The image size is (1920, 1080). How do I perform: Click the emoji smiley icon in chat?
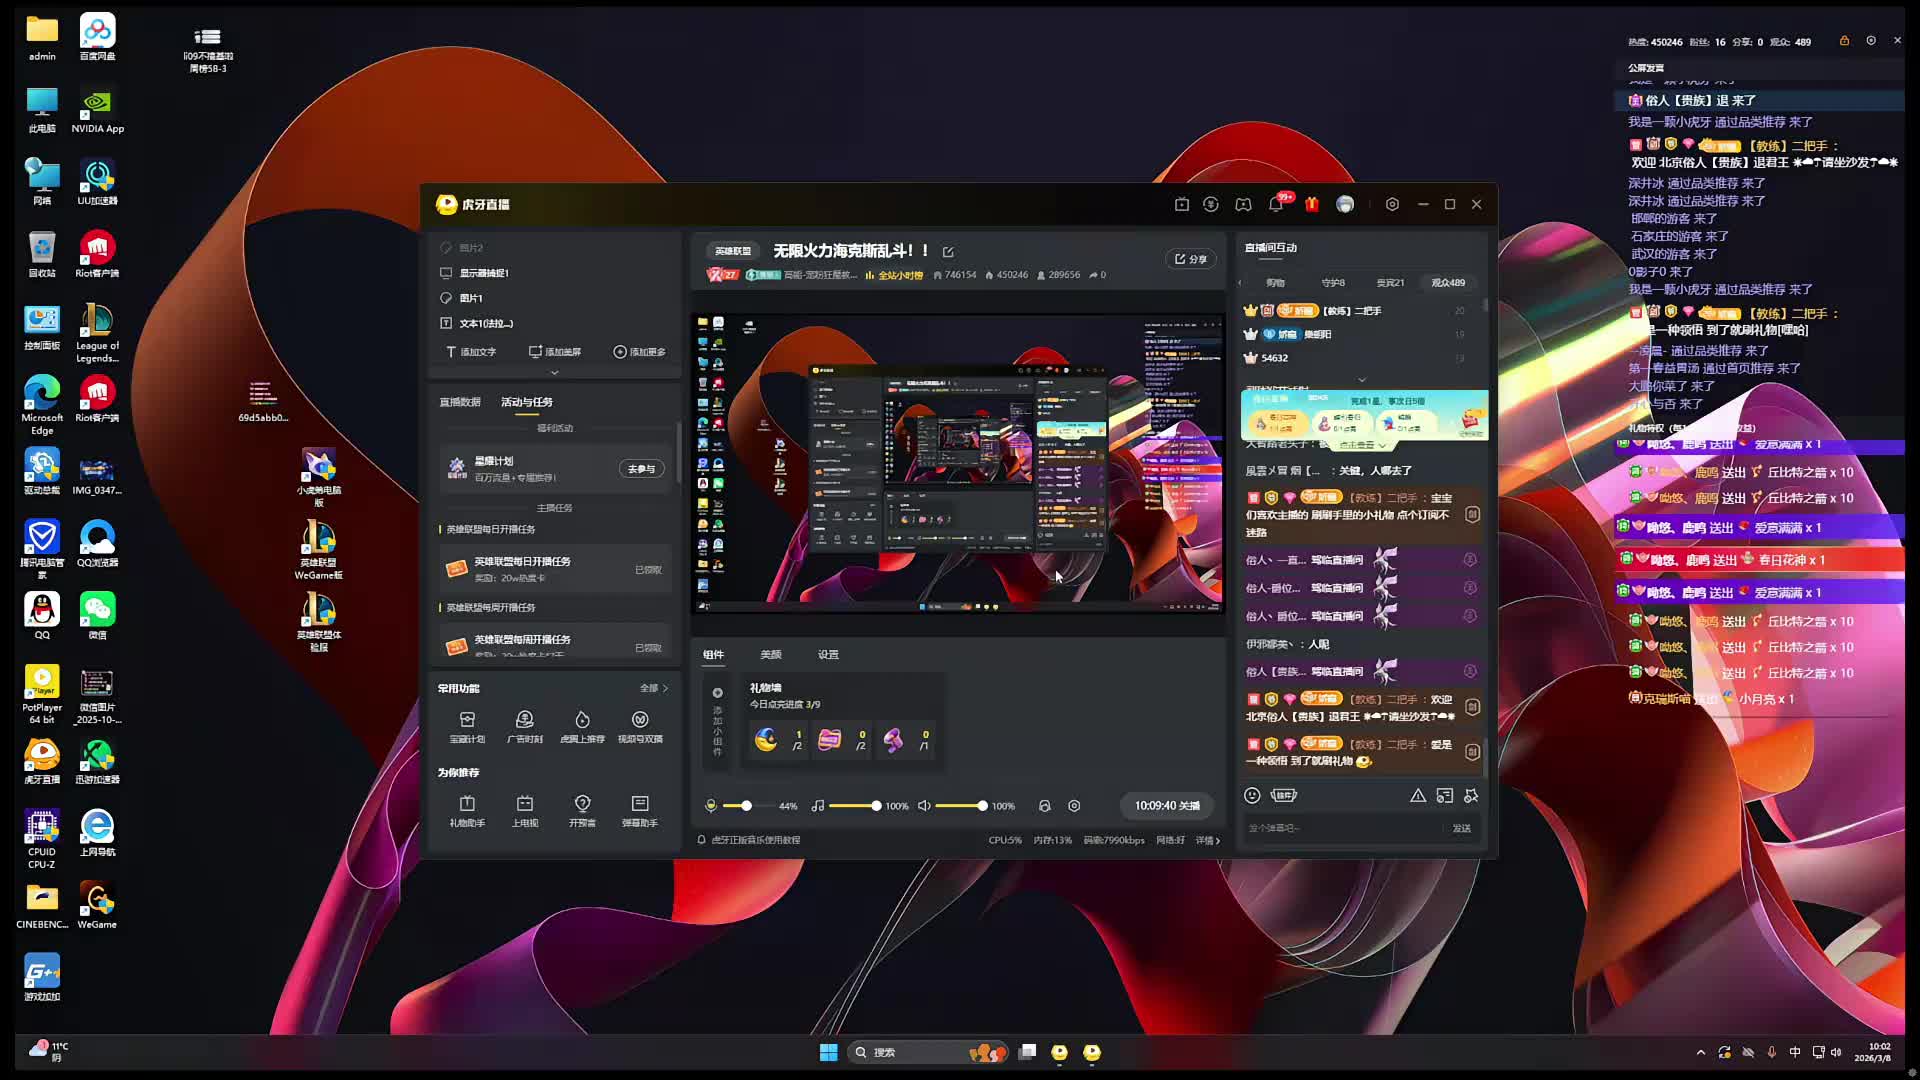pos(1252,795)
